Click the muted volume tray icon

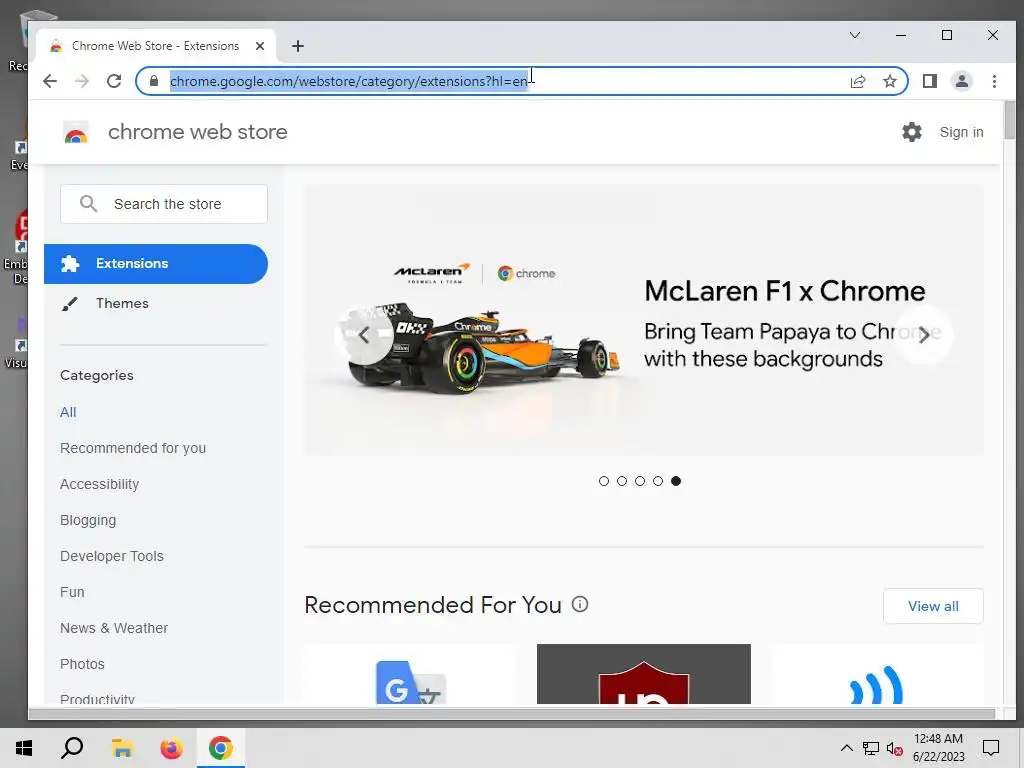coord(895,748)
